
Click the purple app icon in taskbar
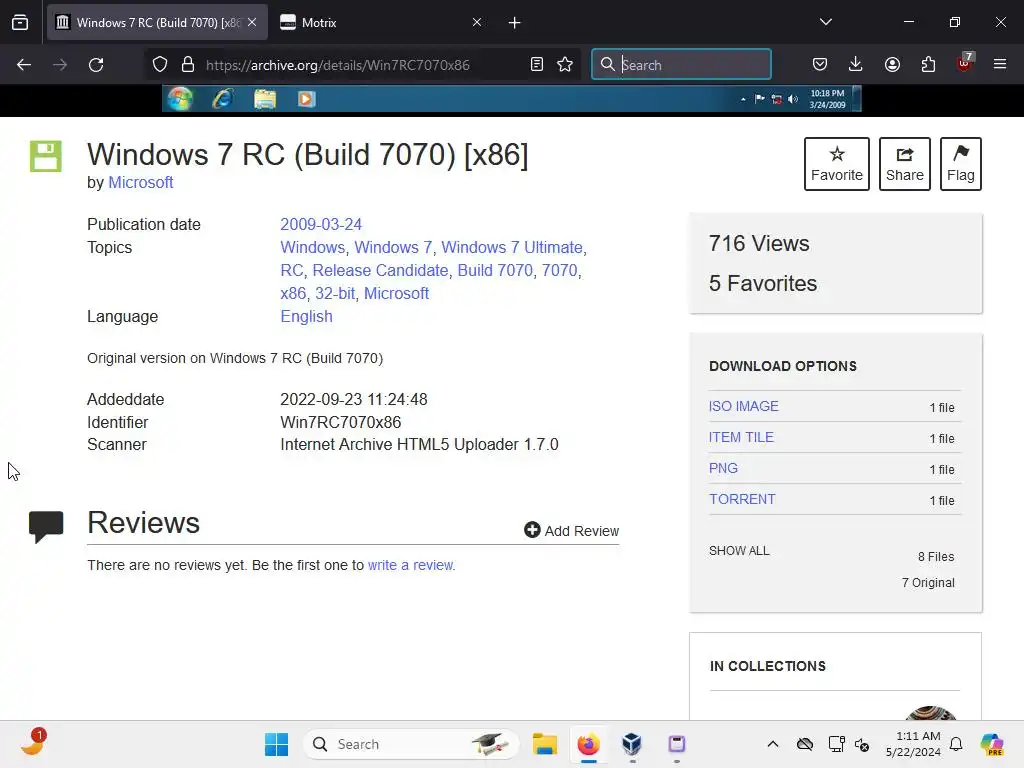[x=677, y=744]
